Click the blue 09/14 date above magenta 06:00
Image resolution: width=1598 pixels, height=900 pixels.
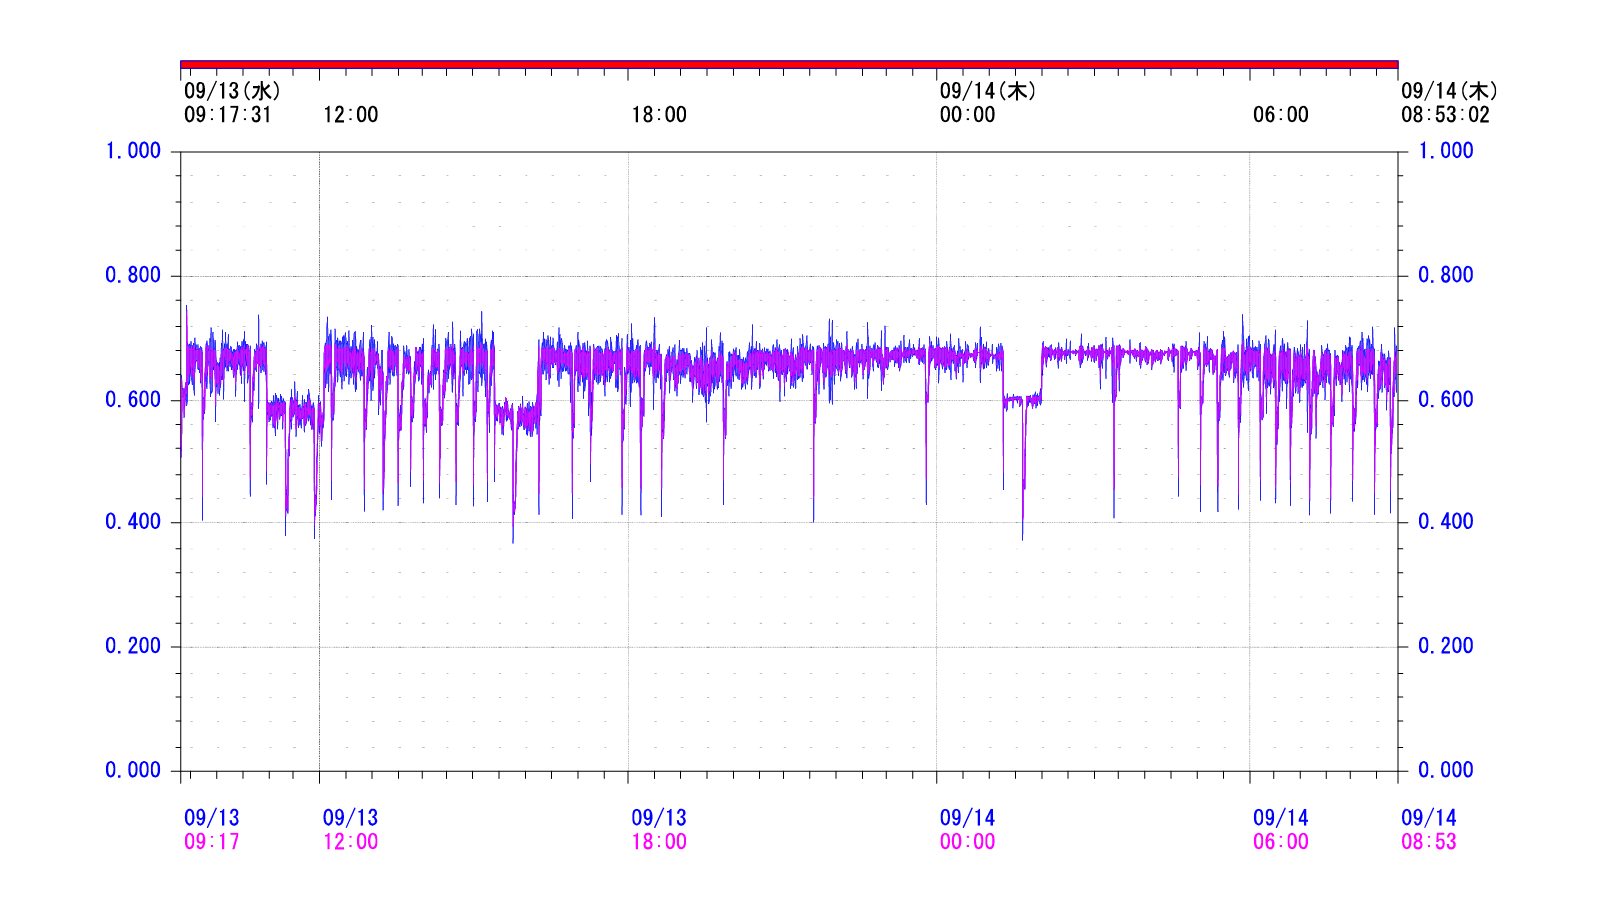(x=1281, y=818)
